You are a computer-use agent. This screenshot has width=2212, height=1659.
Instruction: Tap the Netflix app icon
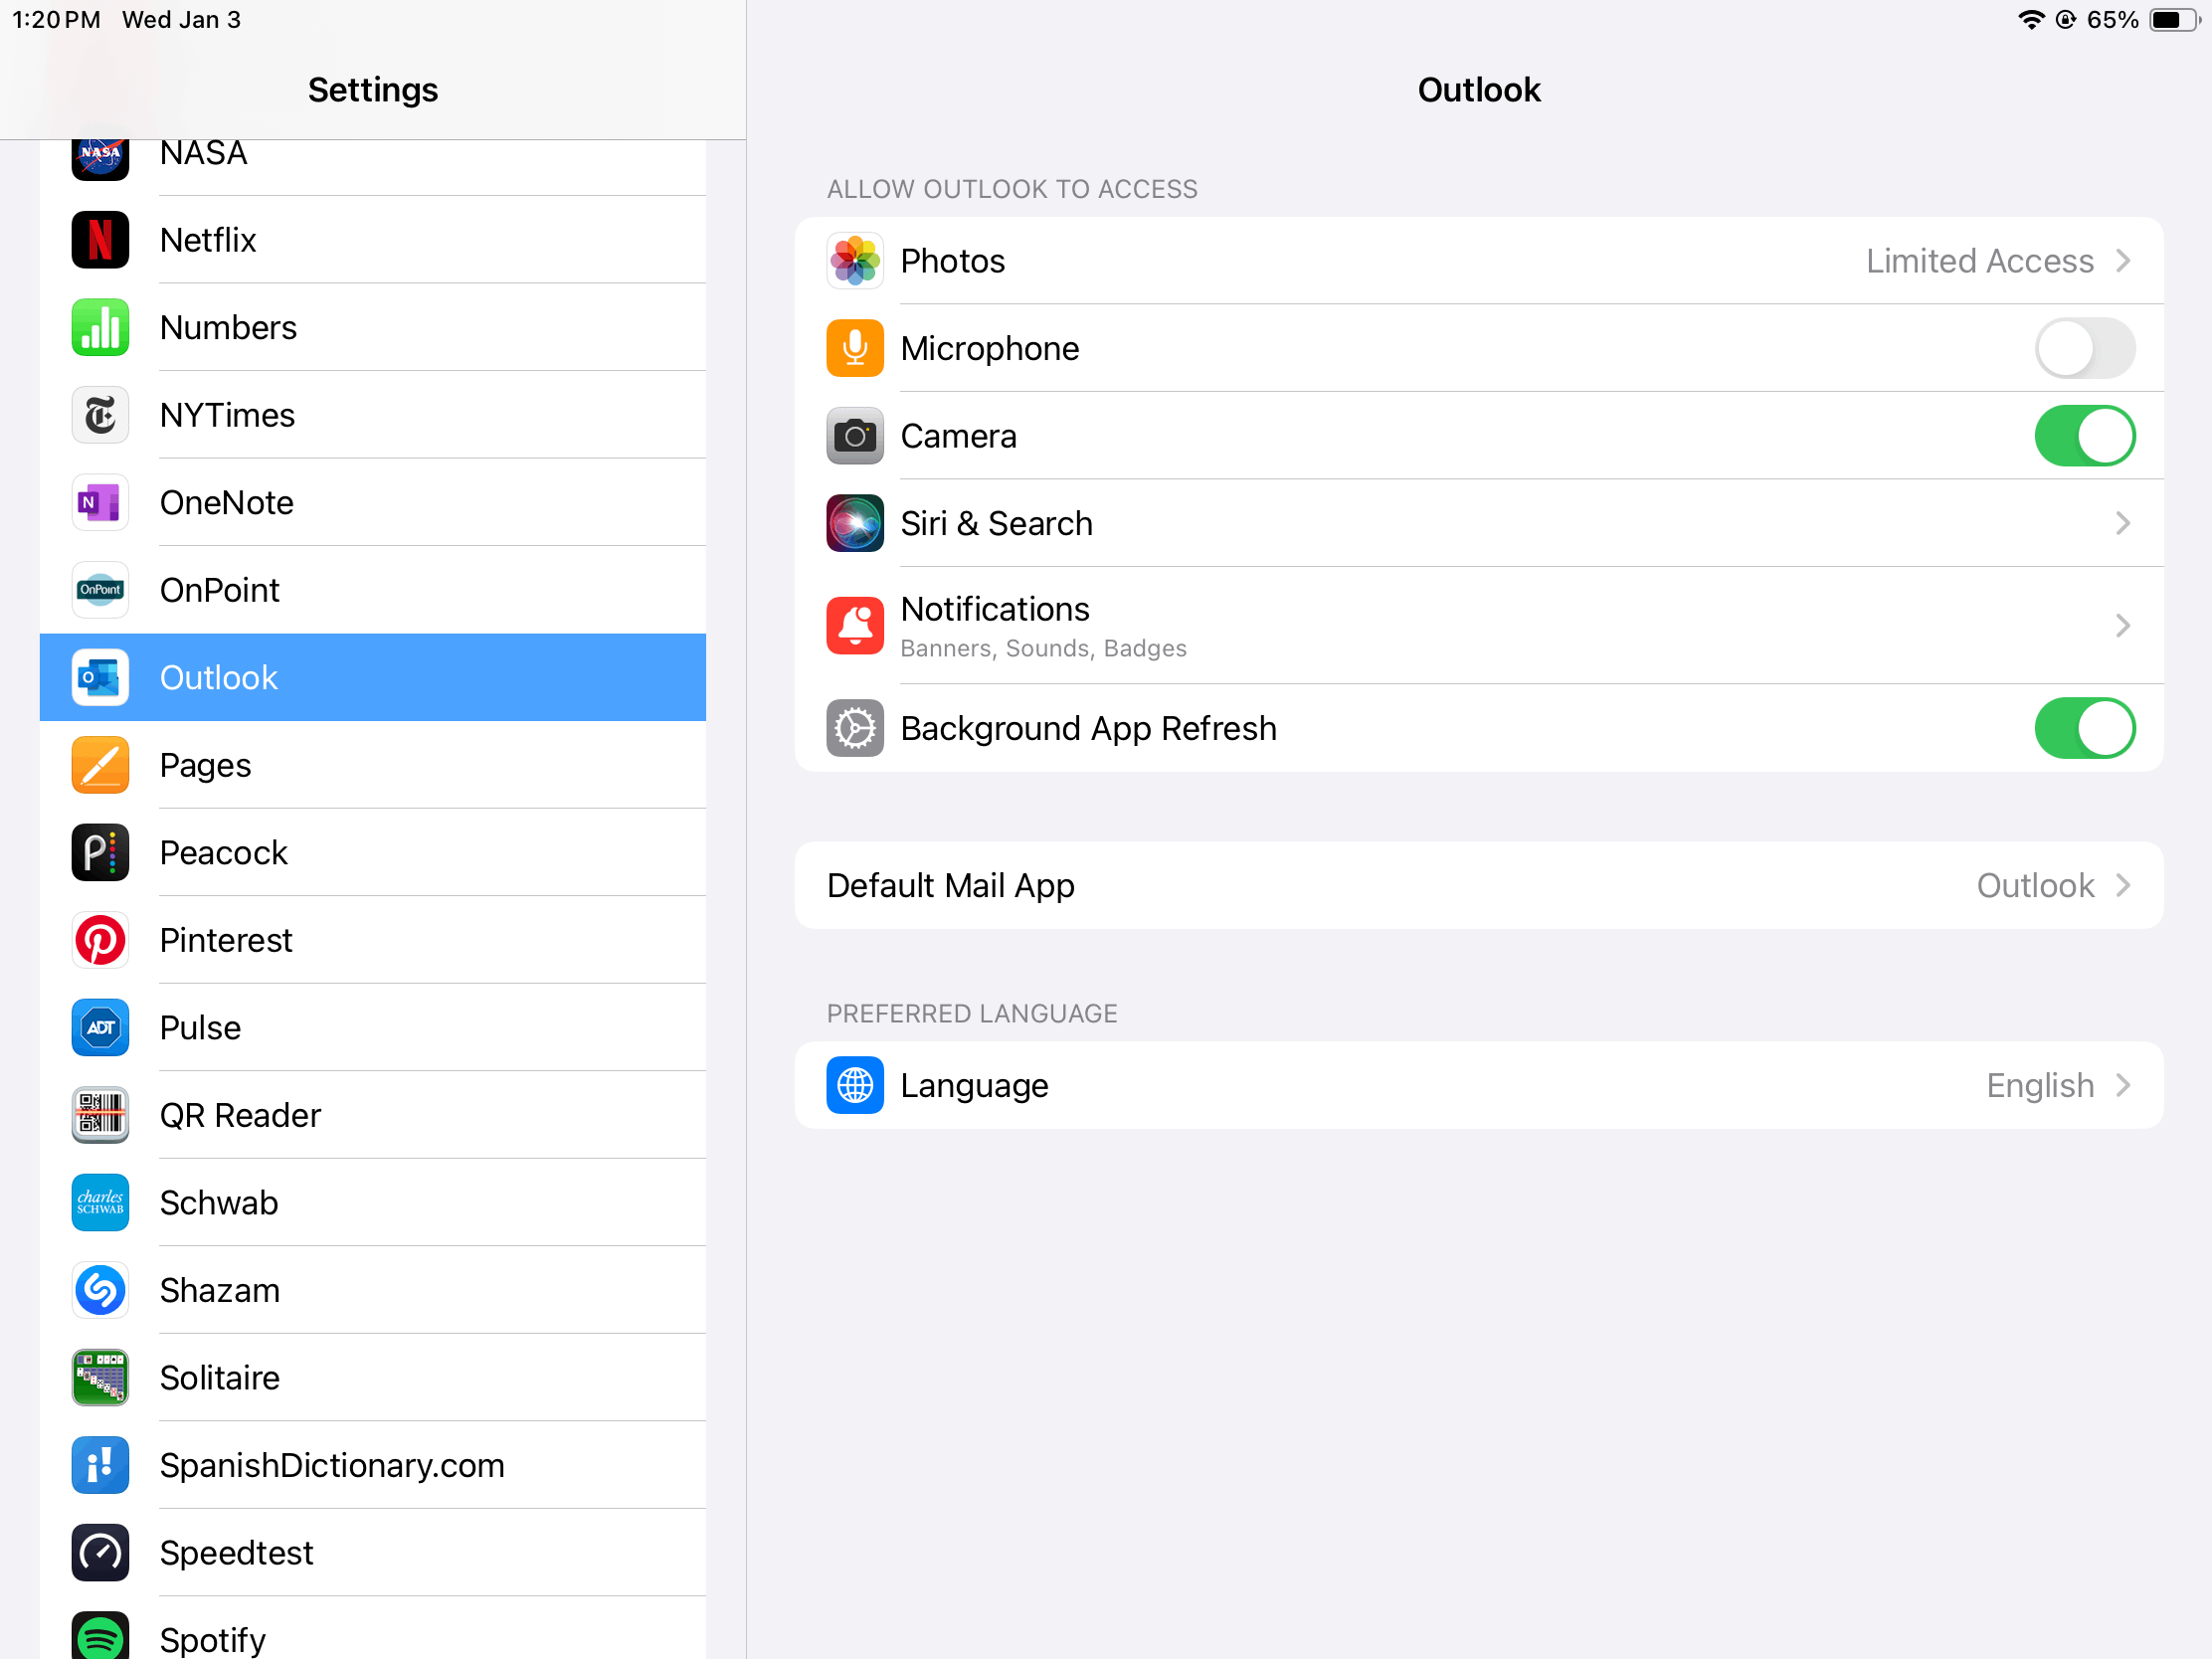coord(100,240)
